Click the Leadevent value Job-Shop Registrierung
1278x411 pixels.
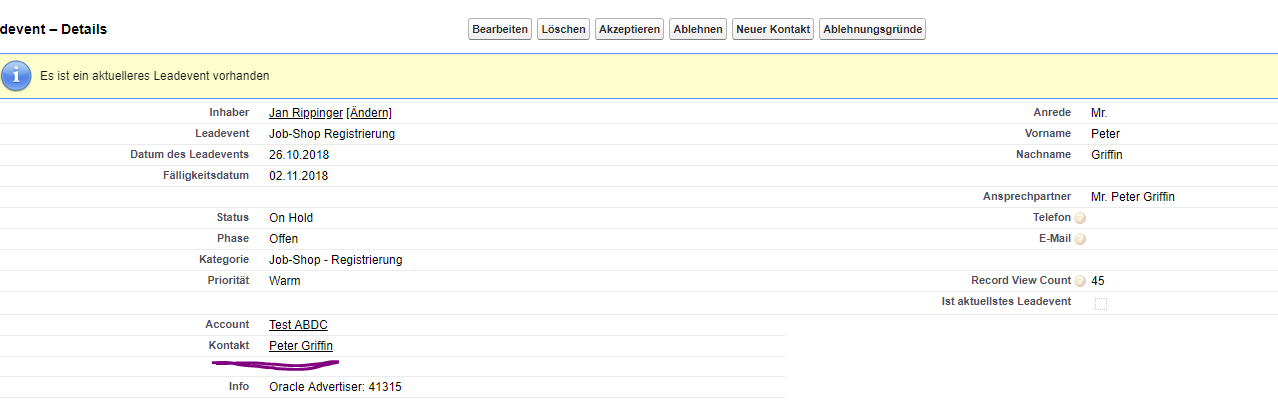332,134
